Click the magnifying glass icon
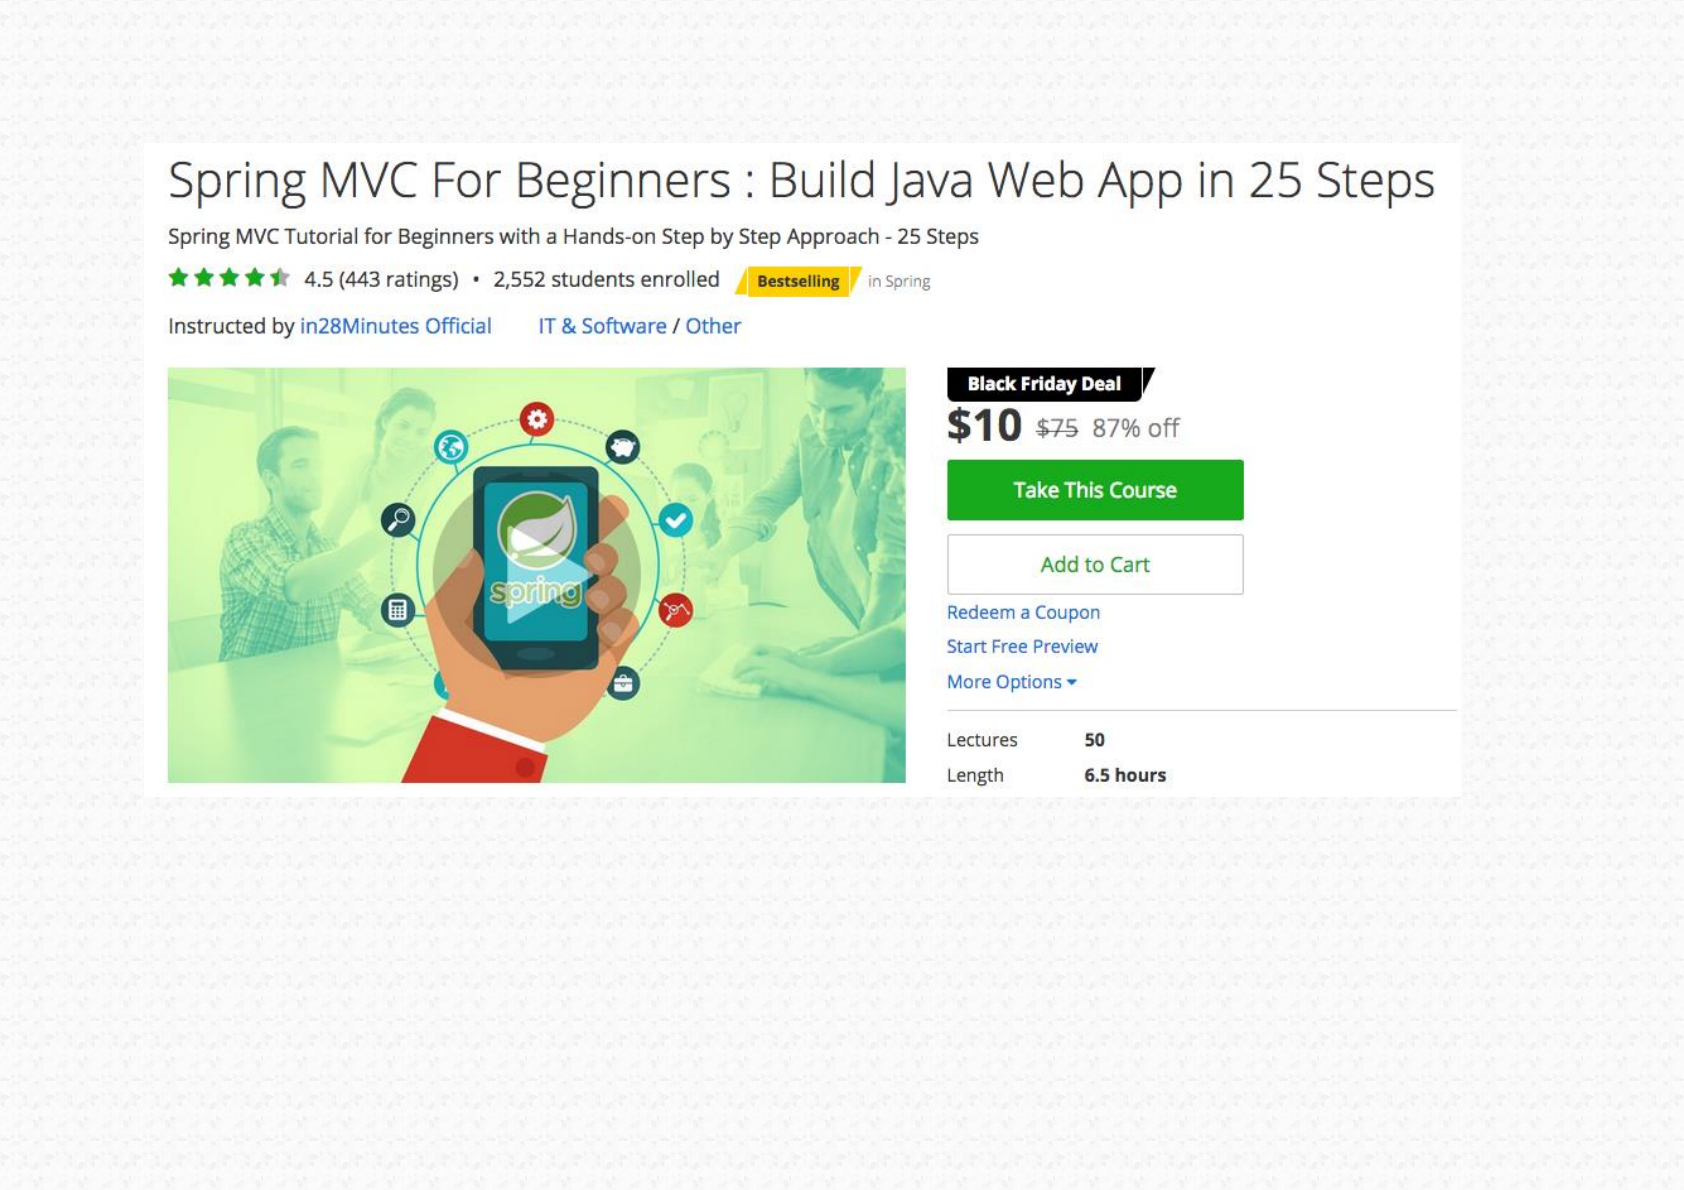The image size is (1684, 1190). 398,519
